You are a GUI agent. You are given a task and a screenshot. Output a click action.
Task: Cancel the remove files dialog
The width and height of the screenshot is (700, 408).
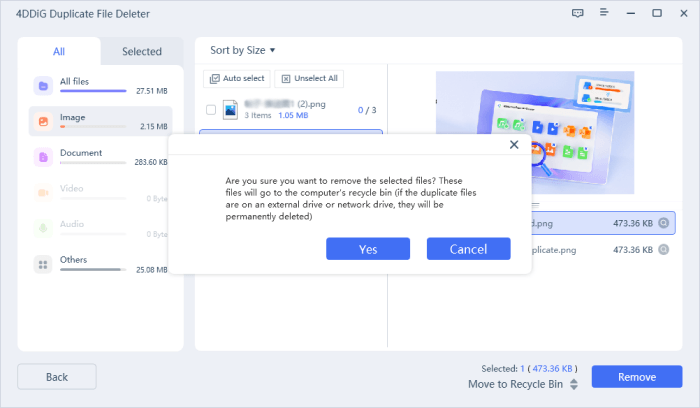point(468,249)
